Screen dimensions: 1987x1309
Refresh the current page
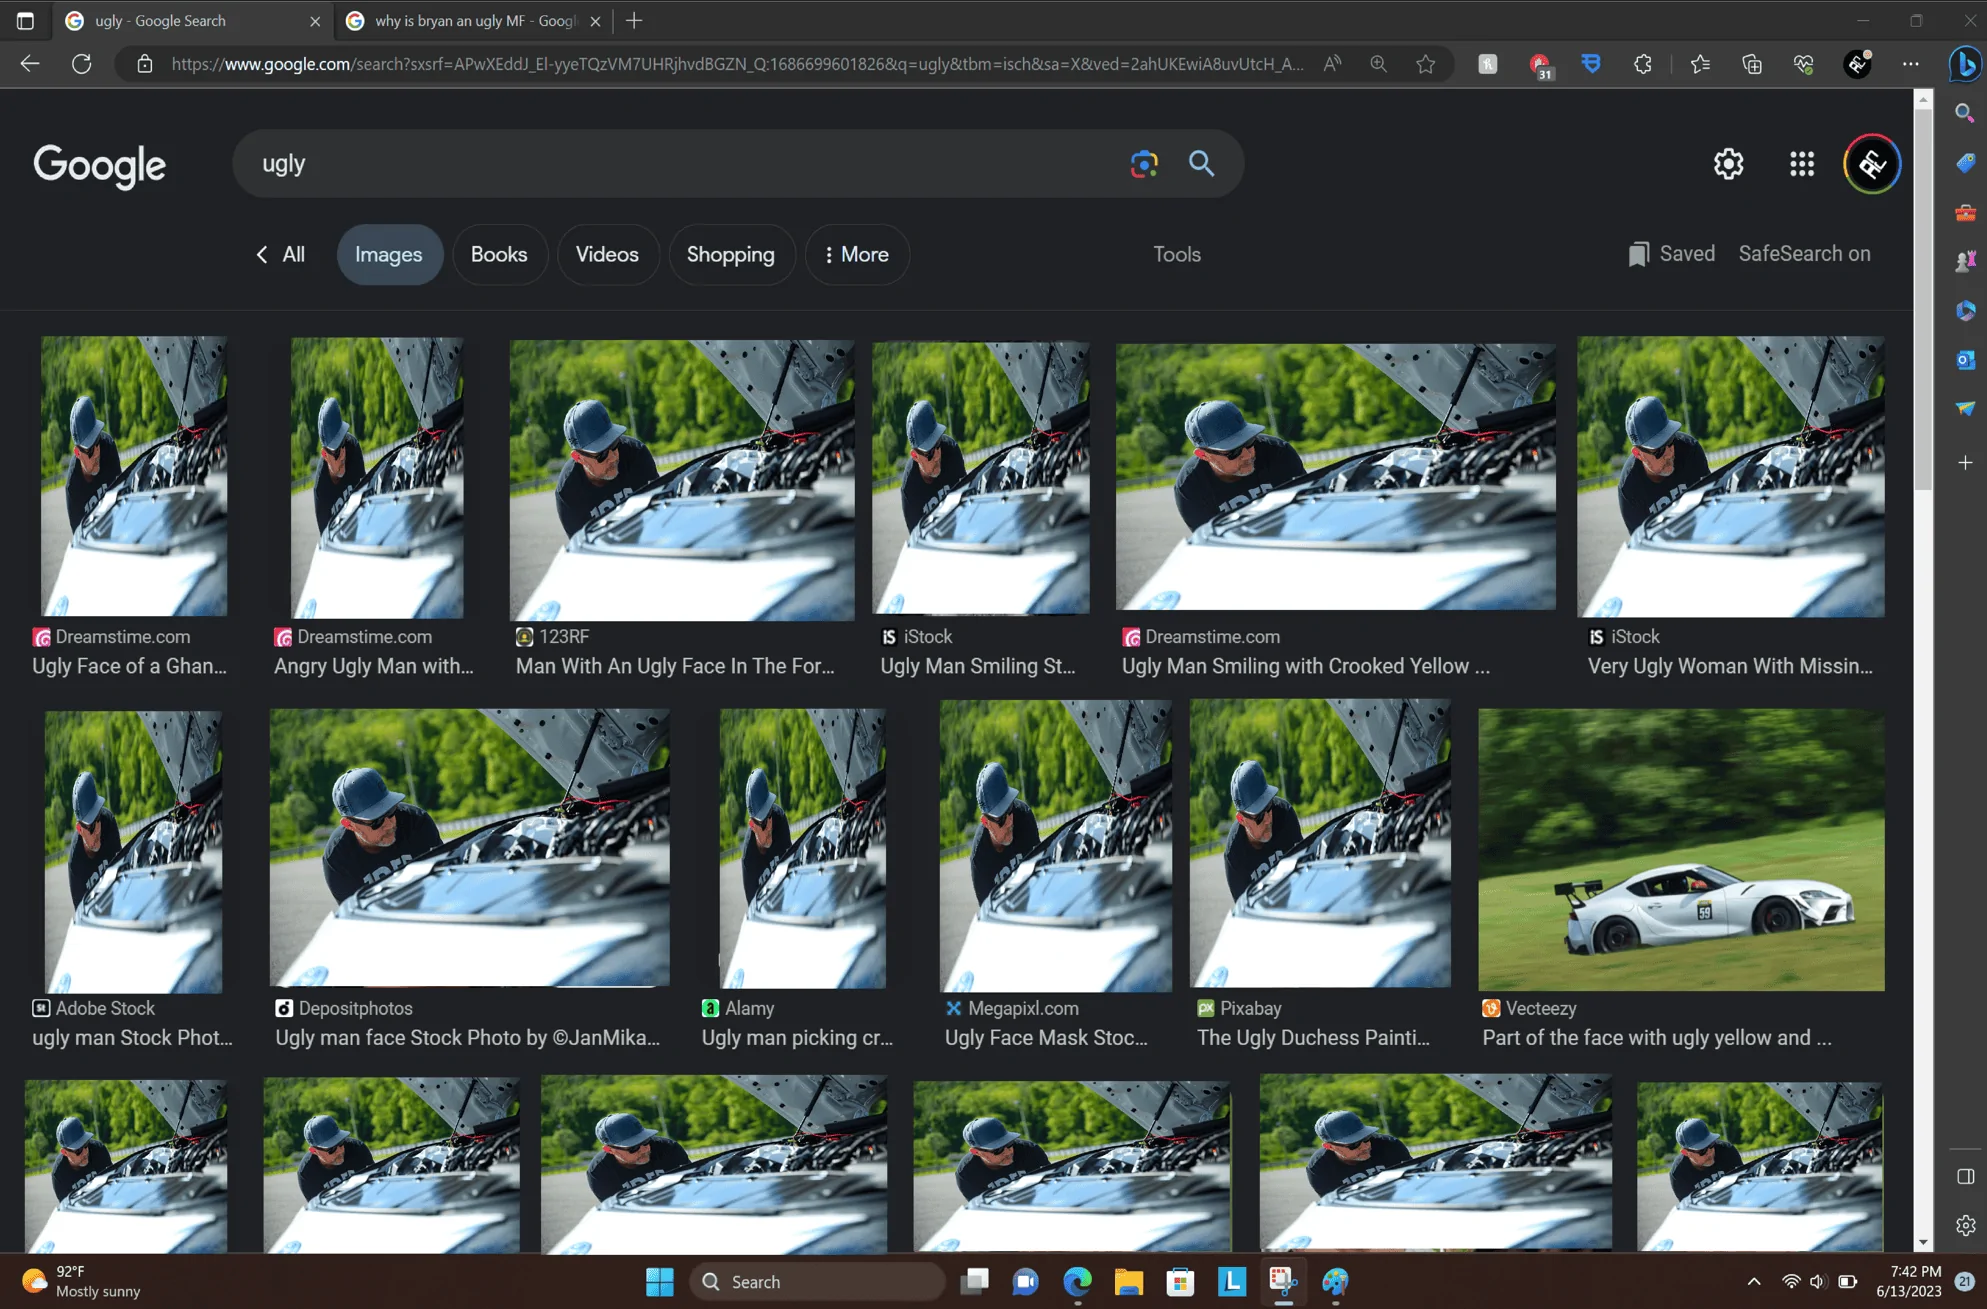82,64
